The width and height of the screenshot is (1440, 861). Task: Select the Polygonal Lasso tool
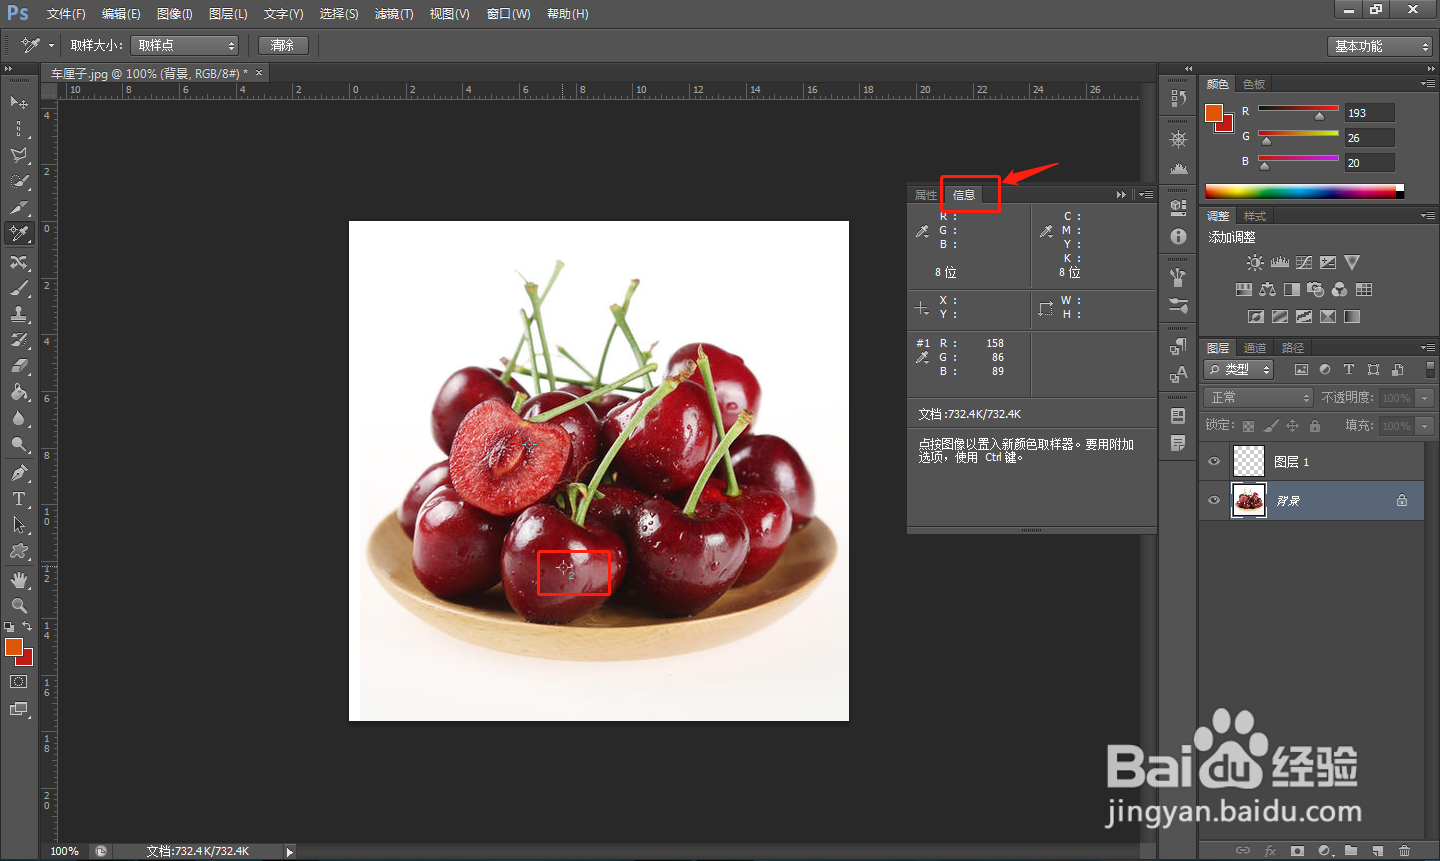point(18,155)
